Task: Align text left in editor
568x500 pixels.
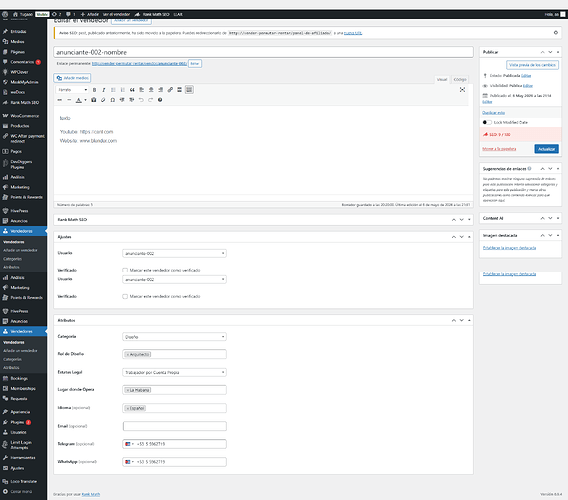Action: (141, 90)
